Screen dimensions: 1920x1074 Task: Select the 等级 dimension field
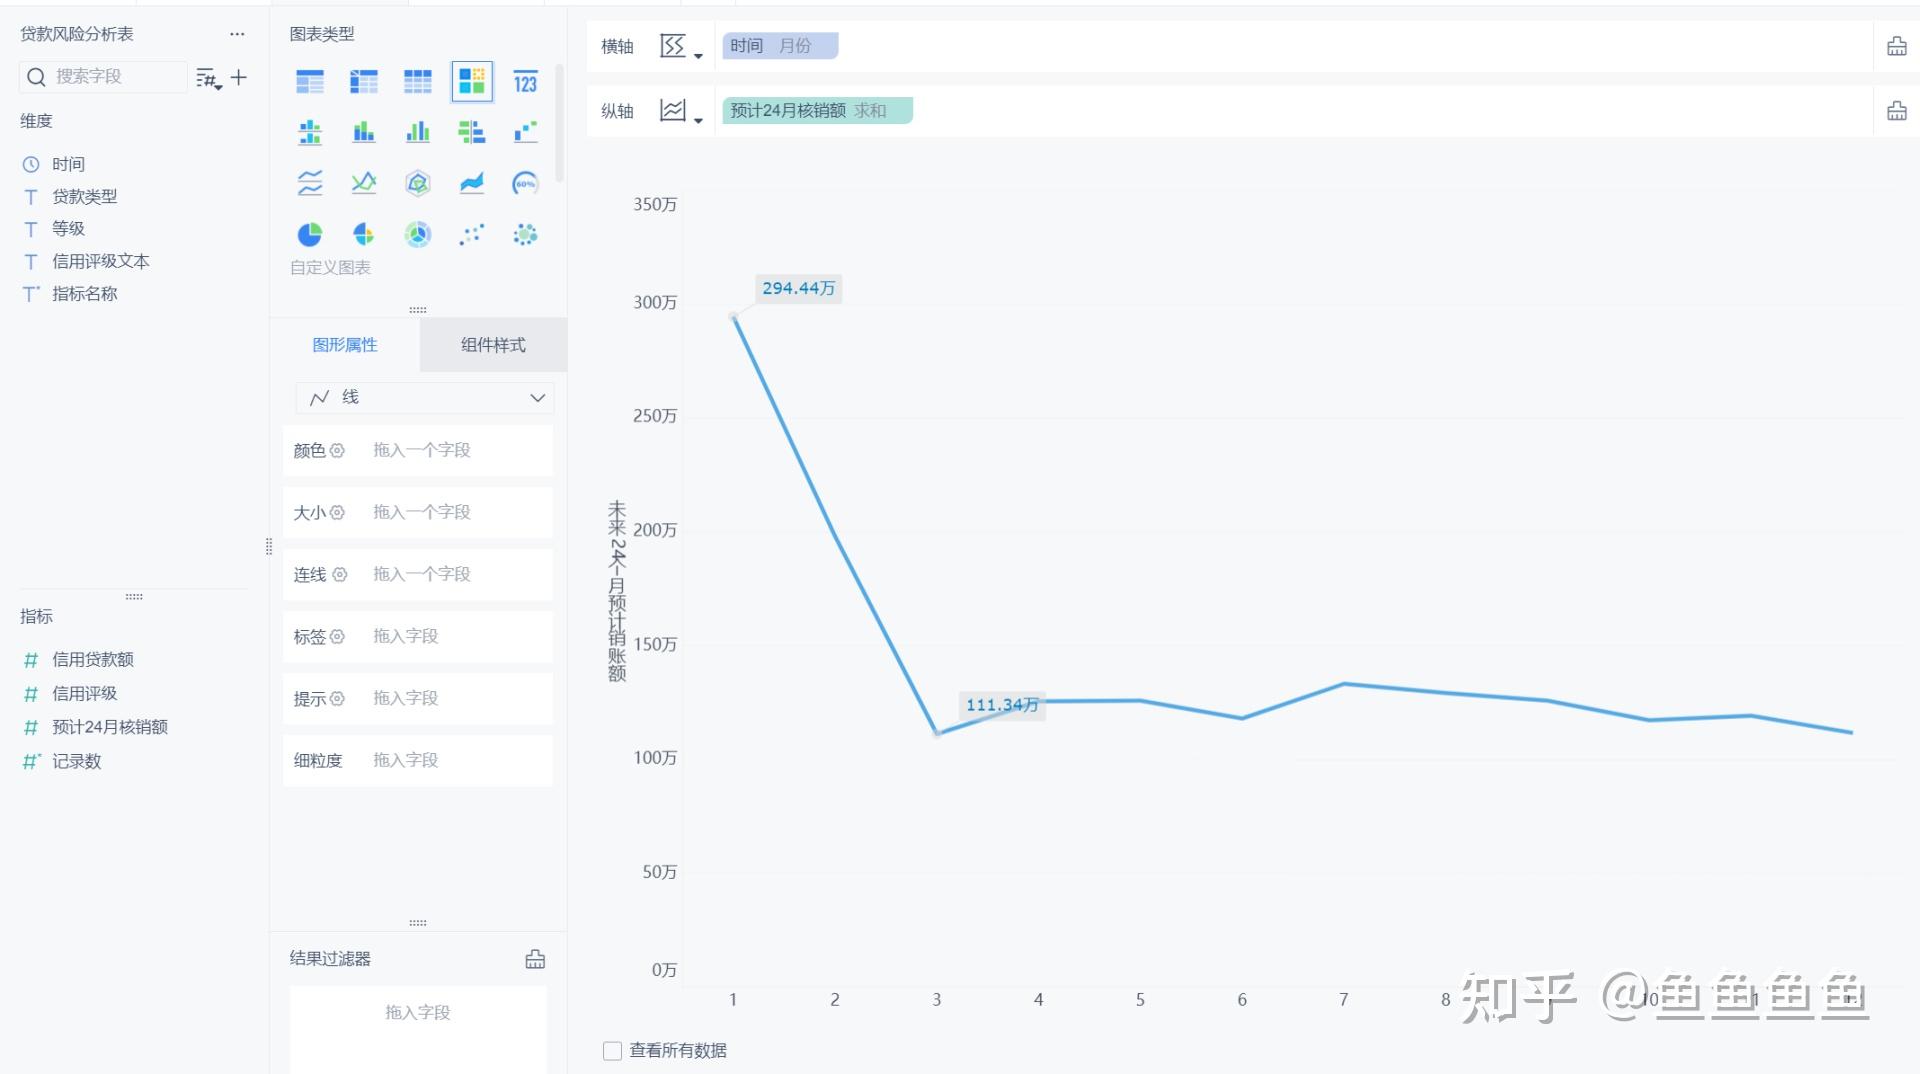point(68,229)
